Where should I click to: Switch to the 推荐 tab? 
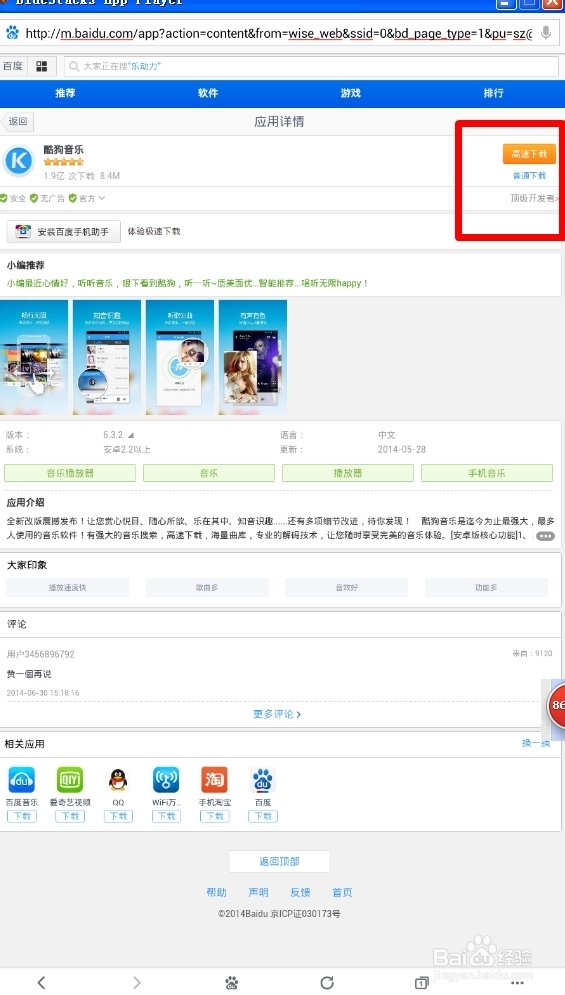65,93
